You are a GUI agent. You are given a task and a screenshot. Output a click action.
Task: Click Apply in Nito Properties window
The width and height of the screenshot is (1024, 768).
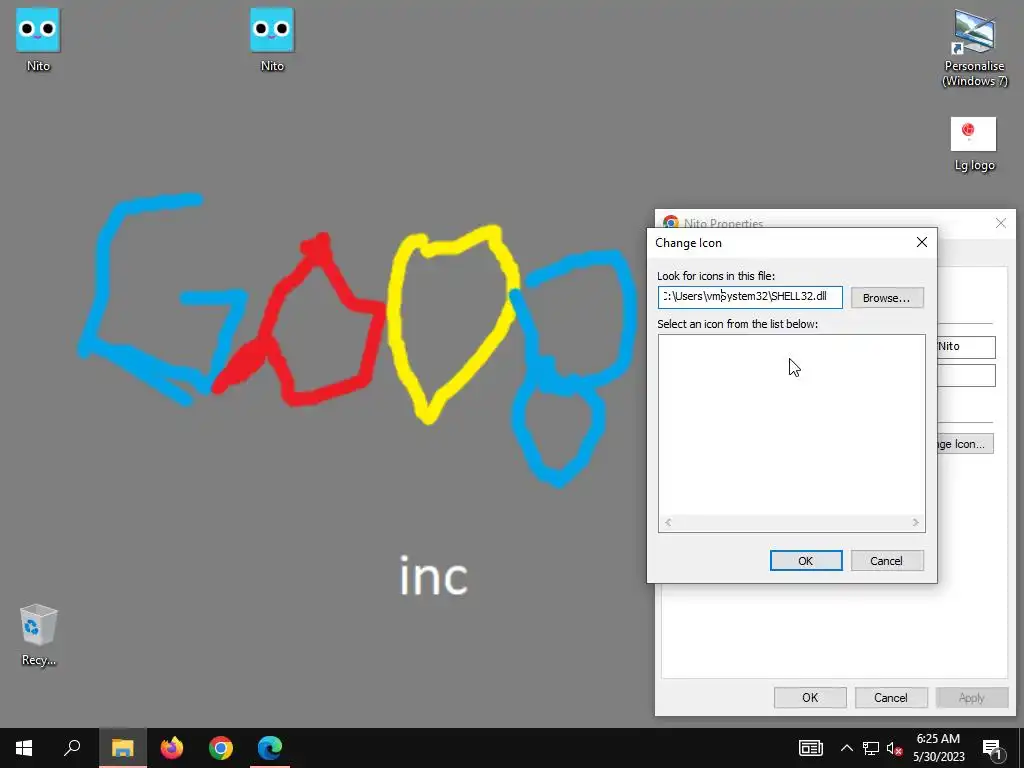tap(971, 697)
